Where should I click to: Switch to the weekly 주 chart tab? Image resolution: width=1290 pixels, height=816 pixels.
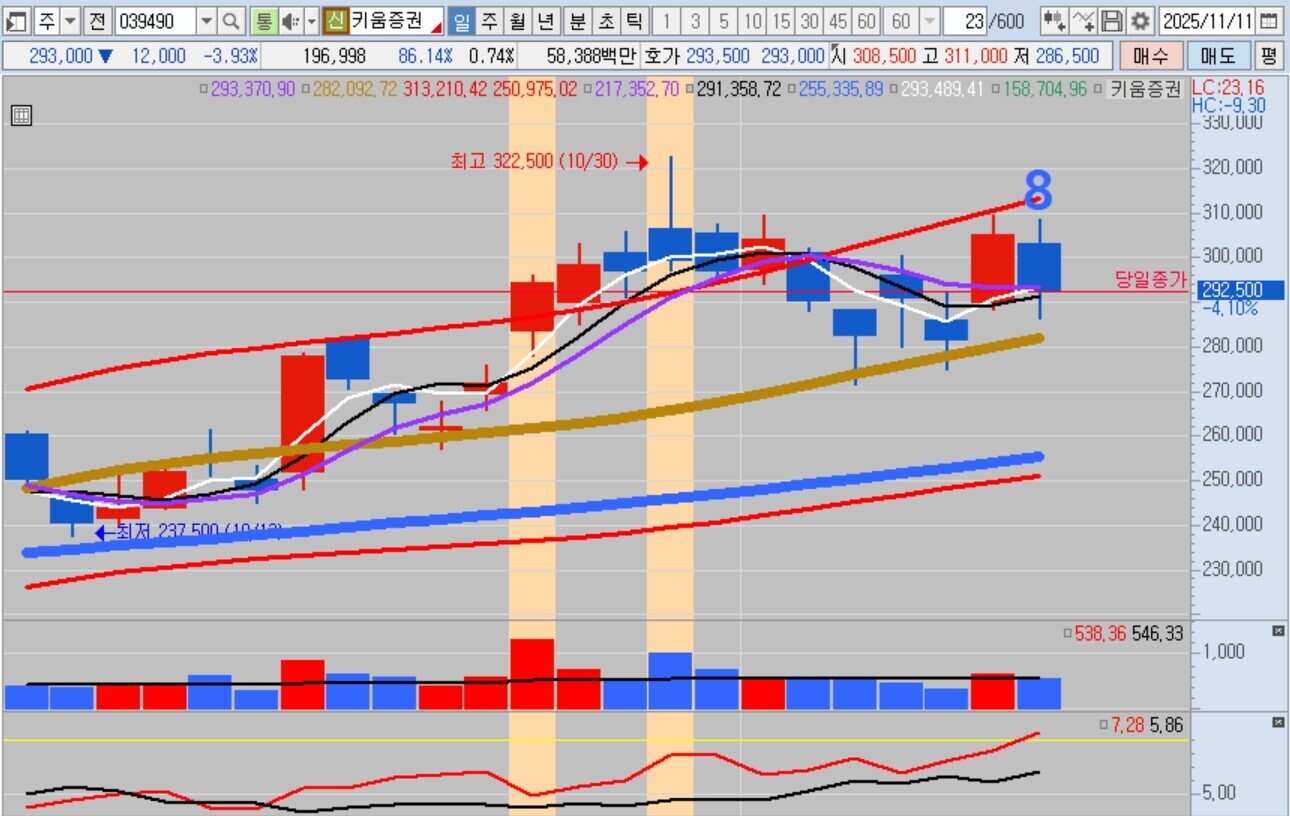tap(489, 20)
